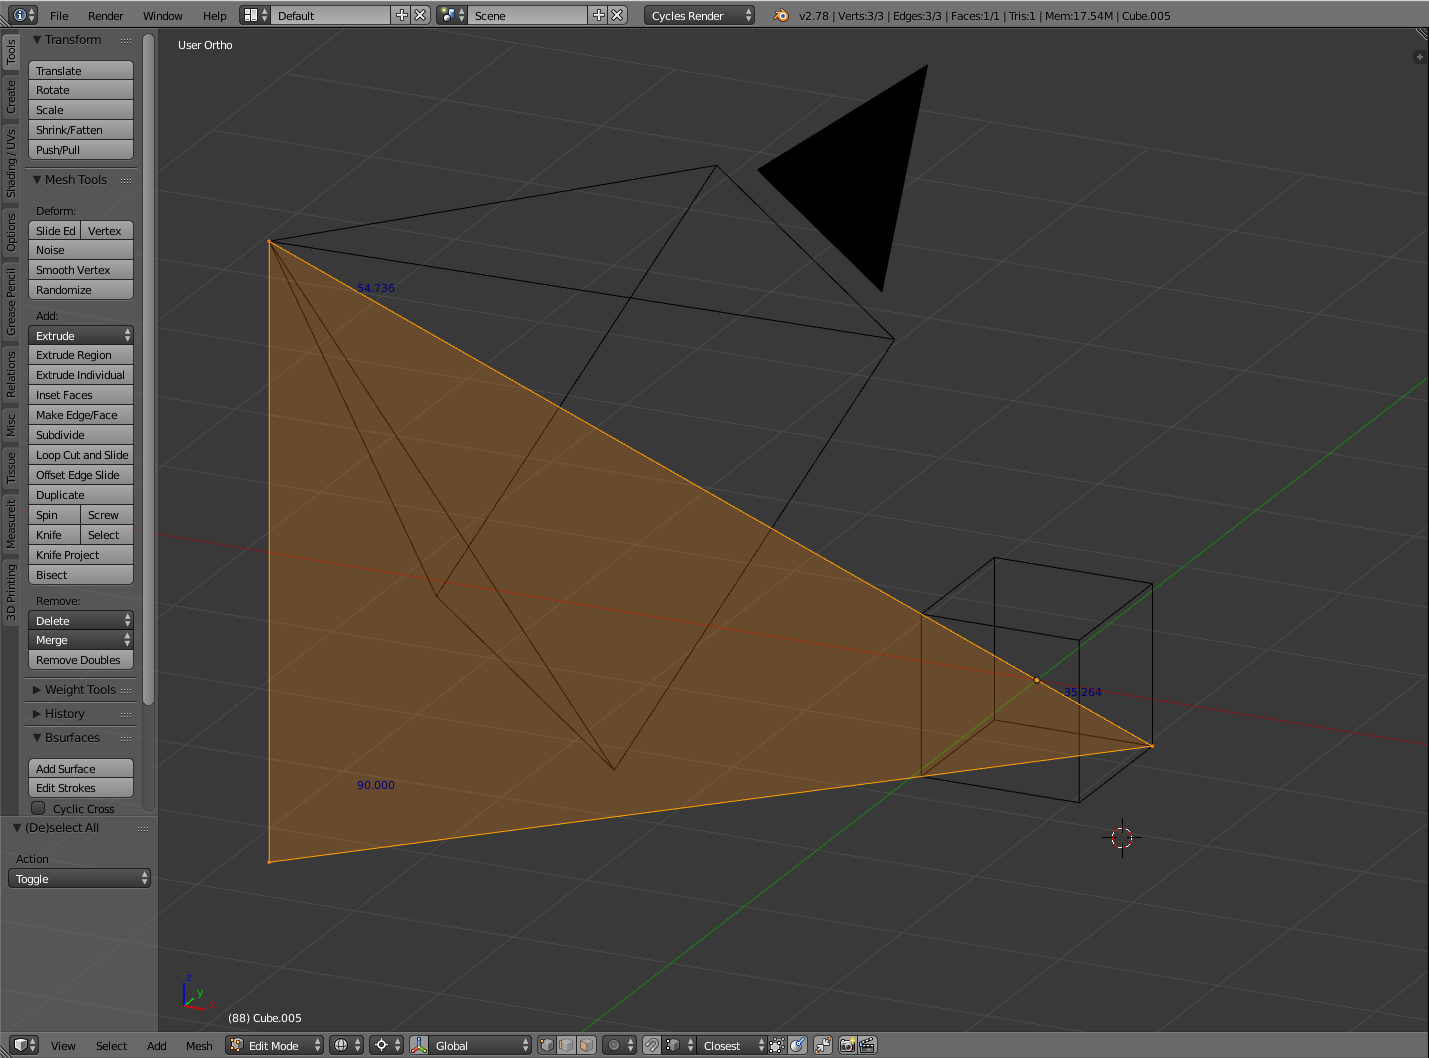Image resolution: width=1429 pixels, height=1058 pixels.
Task: Add a new scene with plus icon
Action: [x=599, y=15]
